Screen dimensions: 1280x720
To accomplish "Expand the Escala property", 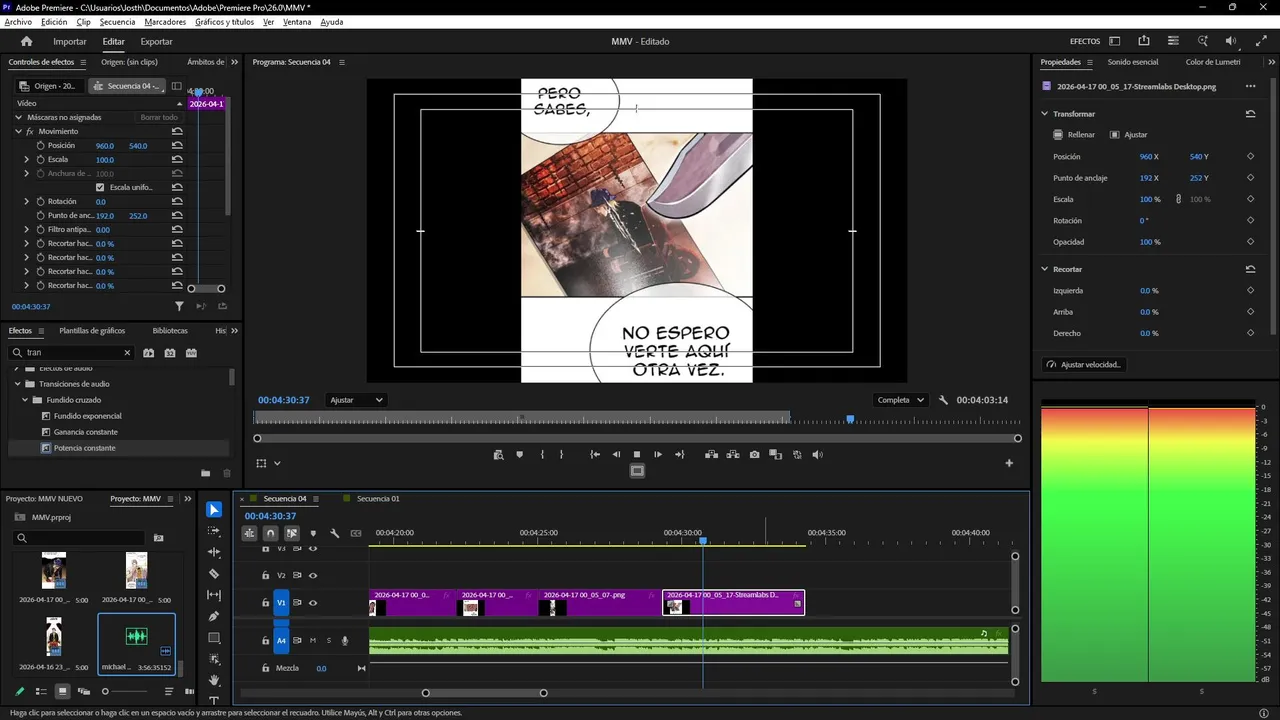I will click(x=27, y=159).
